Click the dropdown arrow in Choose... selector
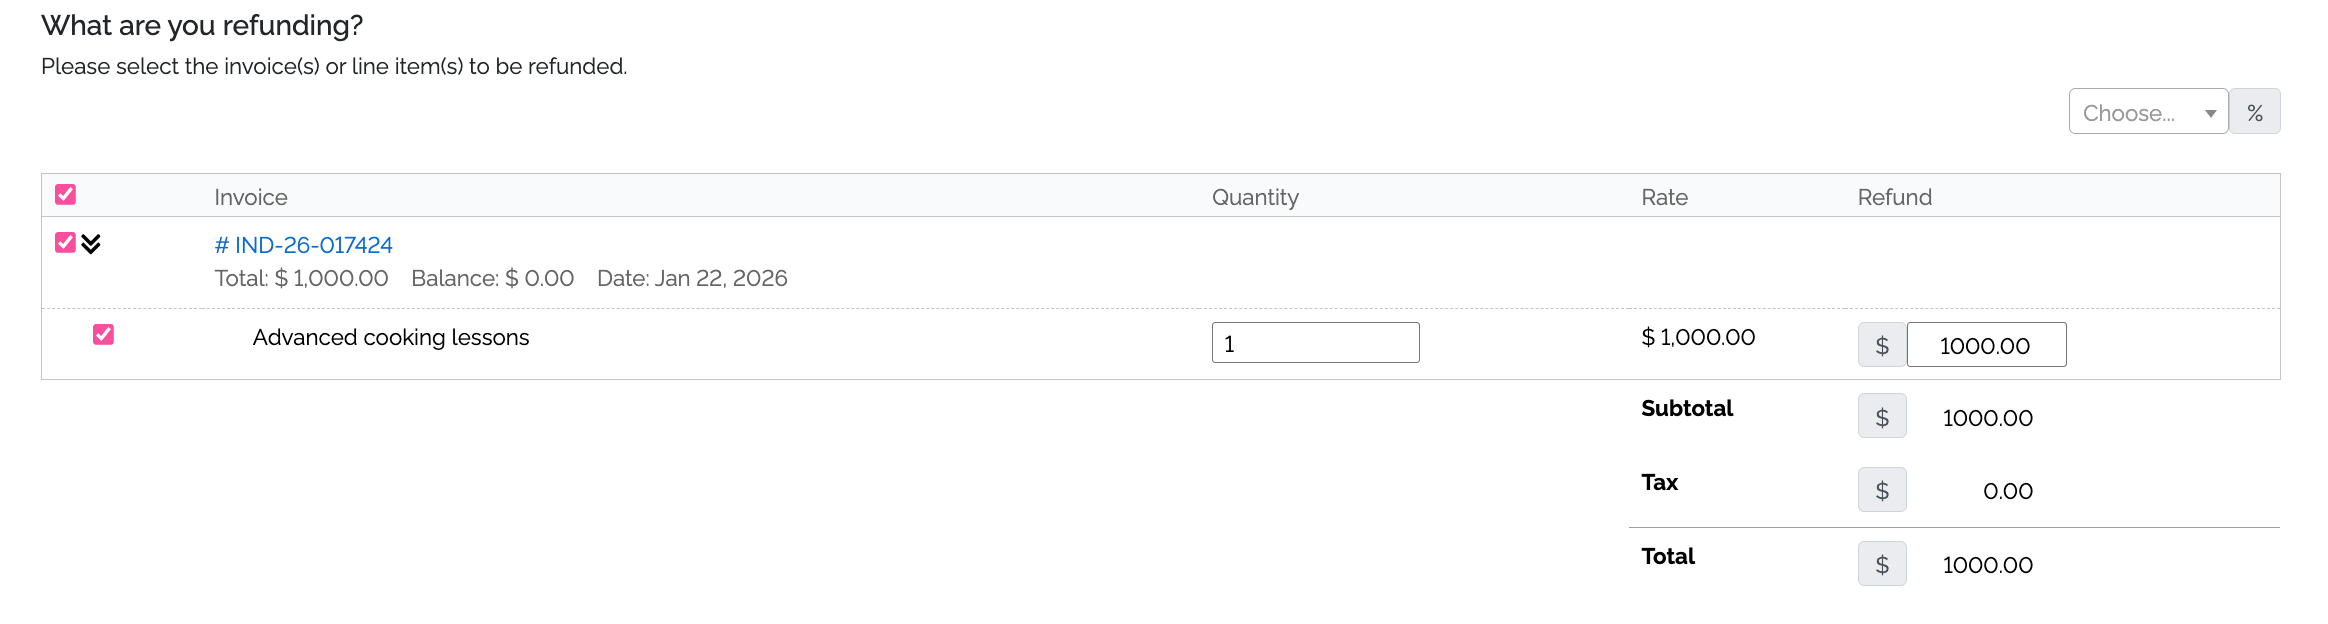This screenshot has width=2328, height=624. tap(2210, 113)
